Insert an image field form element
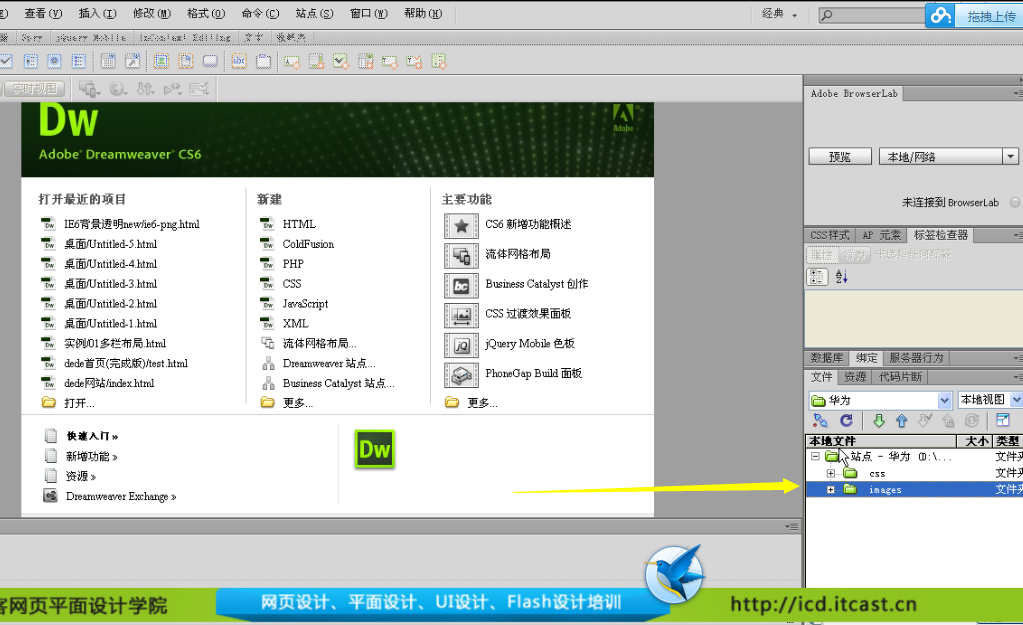The height and width of the screenshot is (625, 1023). pyautogui.click(x=161, y=61)
